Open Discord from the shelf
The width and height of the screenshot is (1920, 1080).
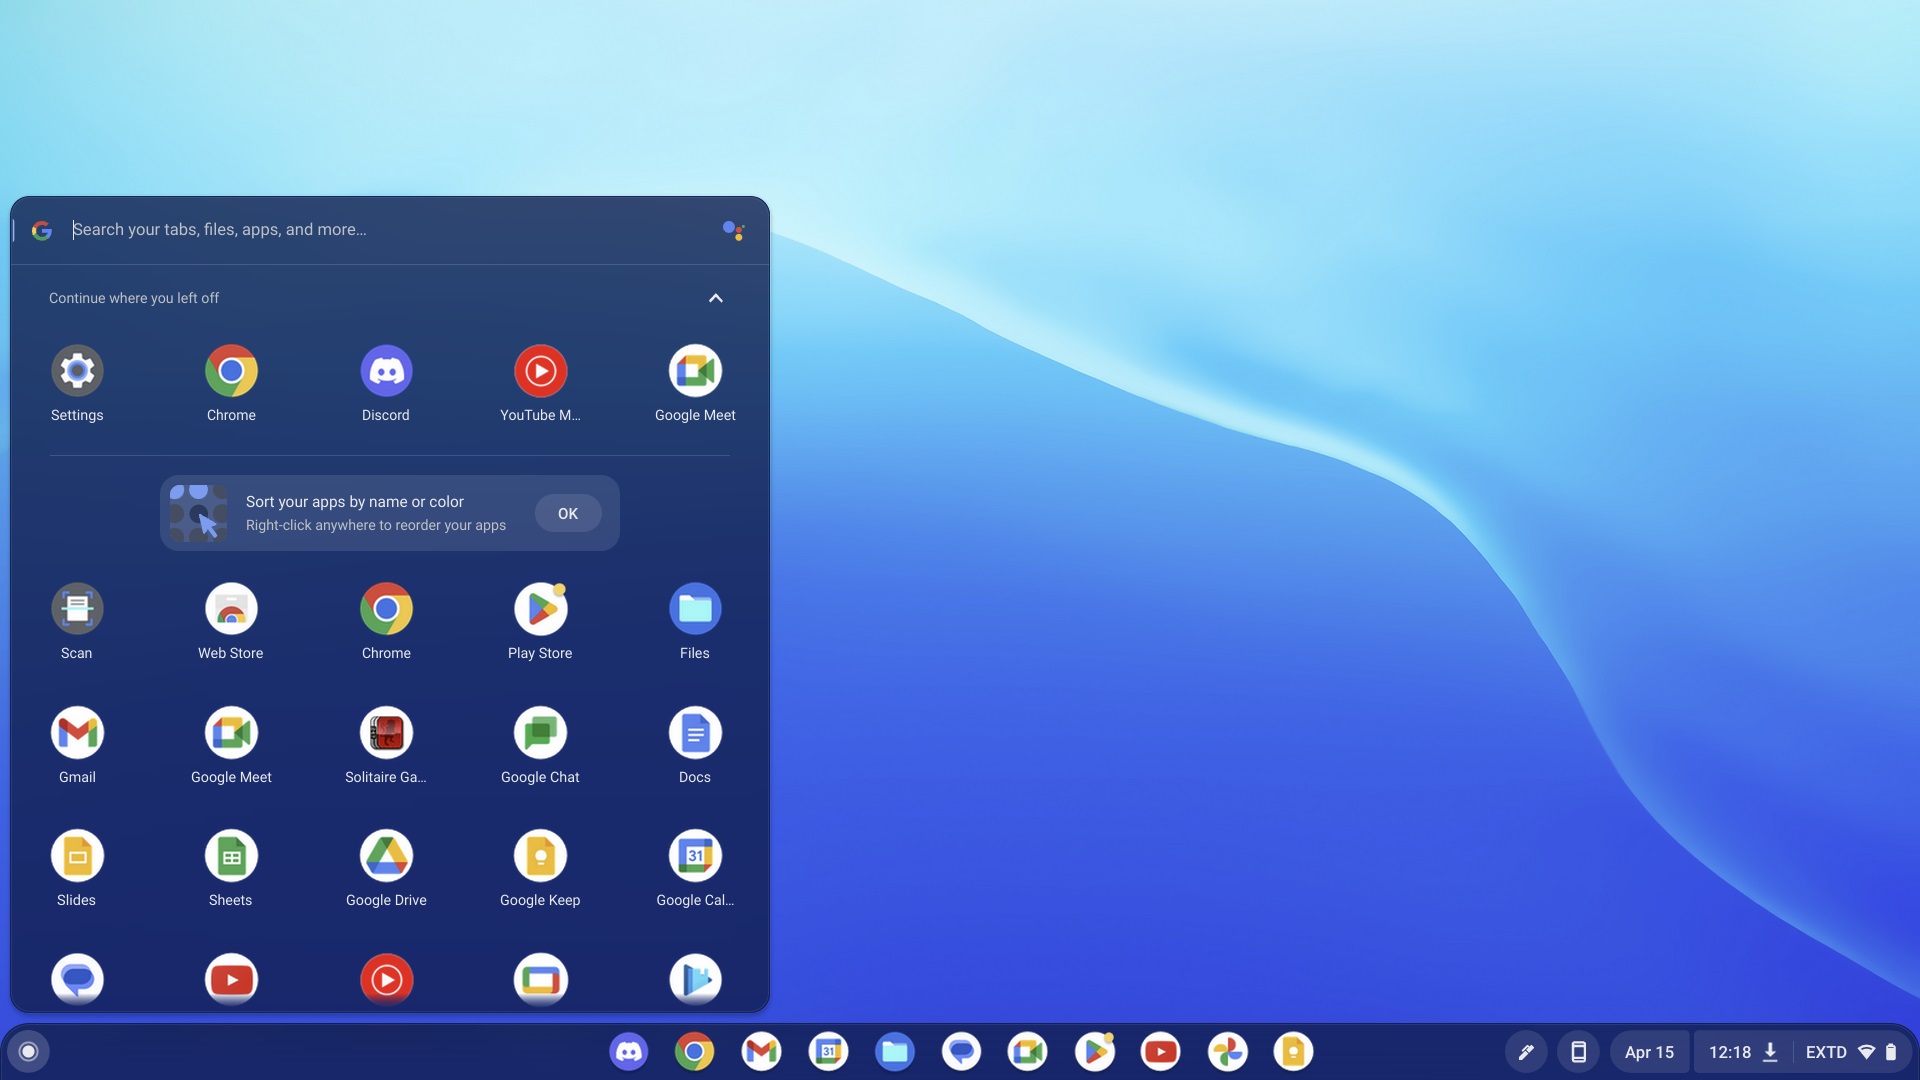click(x=628, y=1051)
